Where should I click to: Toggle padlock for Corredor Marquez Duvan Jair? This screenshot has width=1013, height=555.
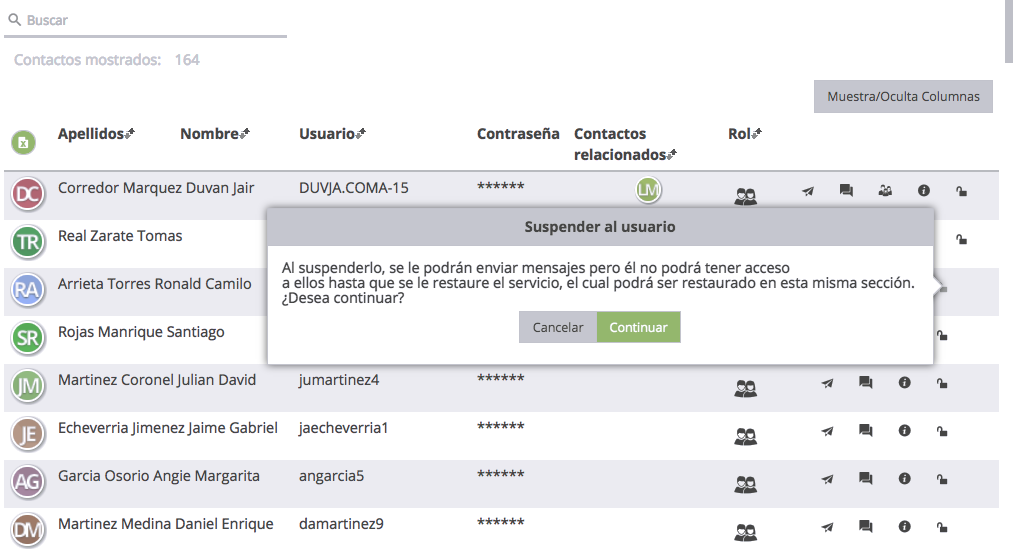pyautogui.click(x=961, y=191)
